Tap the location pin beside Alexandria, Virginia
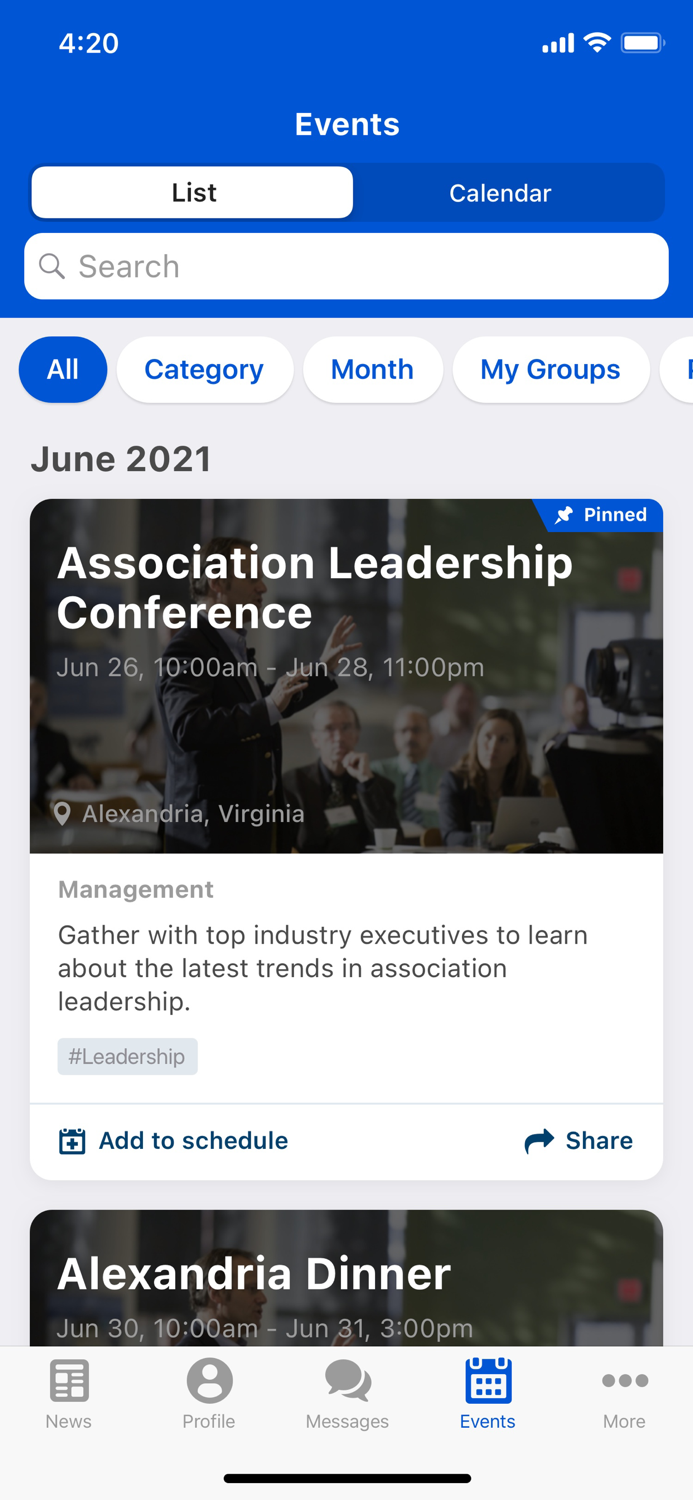The image size is (693, 1500). [64, 813]
